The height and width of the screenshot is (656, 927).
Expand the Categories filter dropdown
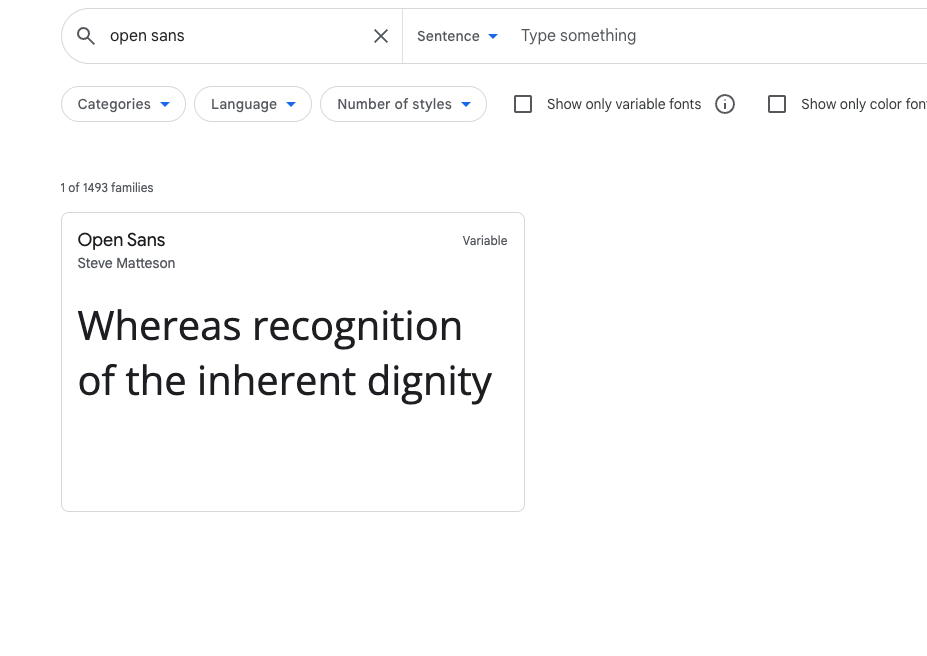[124, 105]
